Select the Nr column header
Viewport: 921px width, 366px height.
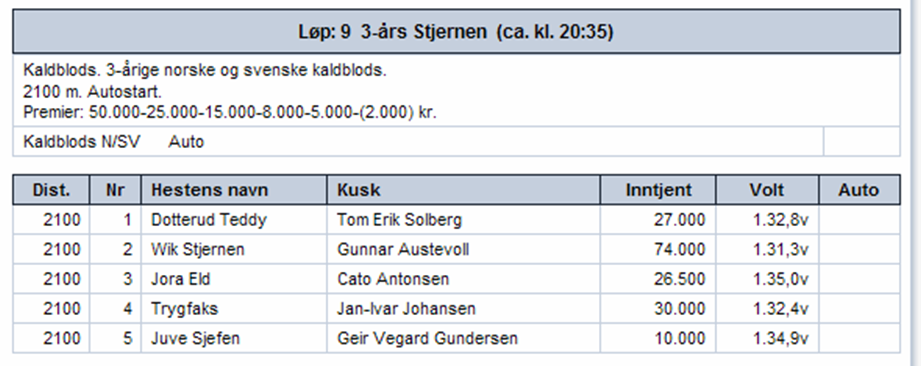click(x=115, y=190)
